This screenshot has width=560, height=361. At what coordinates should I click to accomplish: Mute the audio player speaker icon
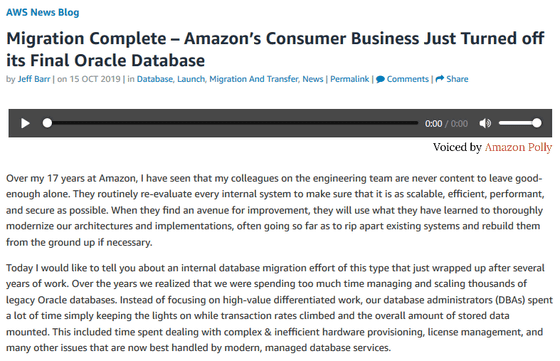485,124
